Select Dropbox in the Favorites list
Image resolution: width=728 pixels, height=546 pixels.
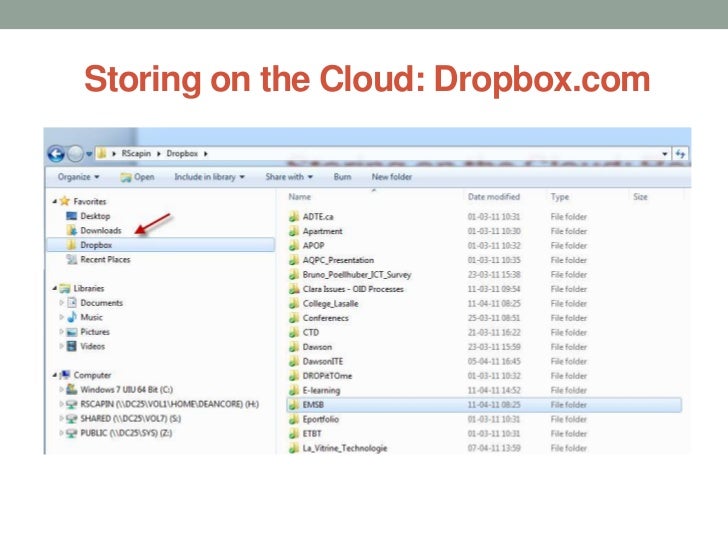click(x=161, y=245)
